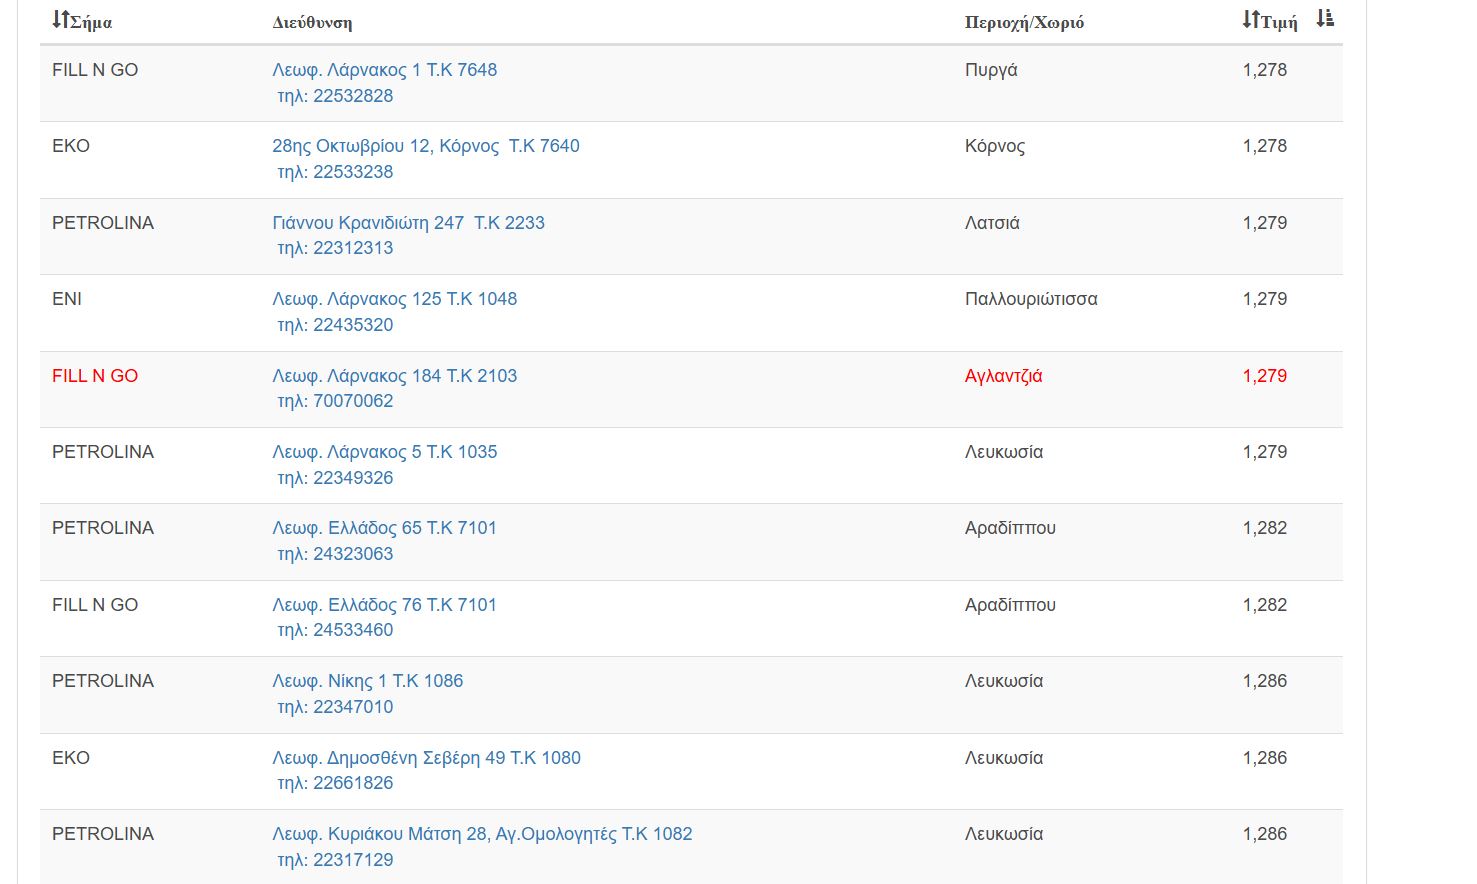
Task: Click the highlighted red FILL N GO brand name
Action: point(95,376)
